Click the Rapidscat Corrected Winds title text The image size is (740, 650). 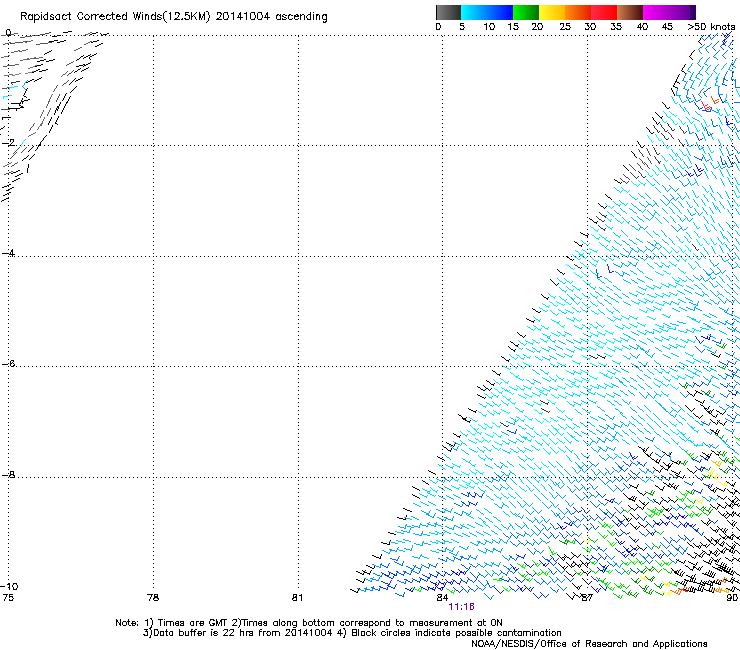174,17
